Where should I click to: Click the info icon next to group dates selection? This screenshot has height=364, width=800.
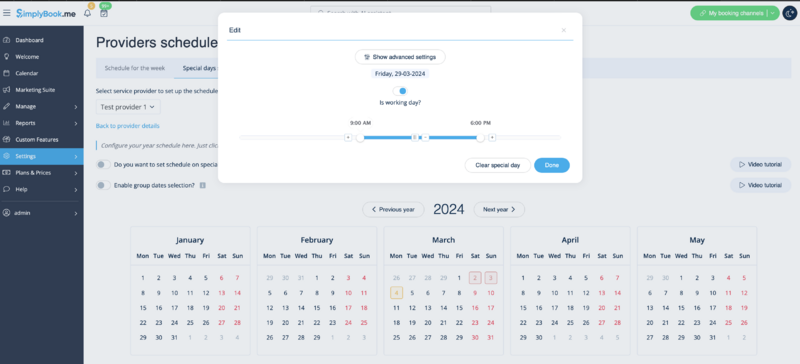point(203,185)
